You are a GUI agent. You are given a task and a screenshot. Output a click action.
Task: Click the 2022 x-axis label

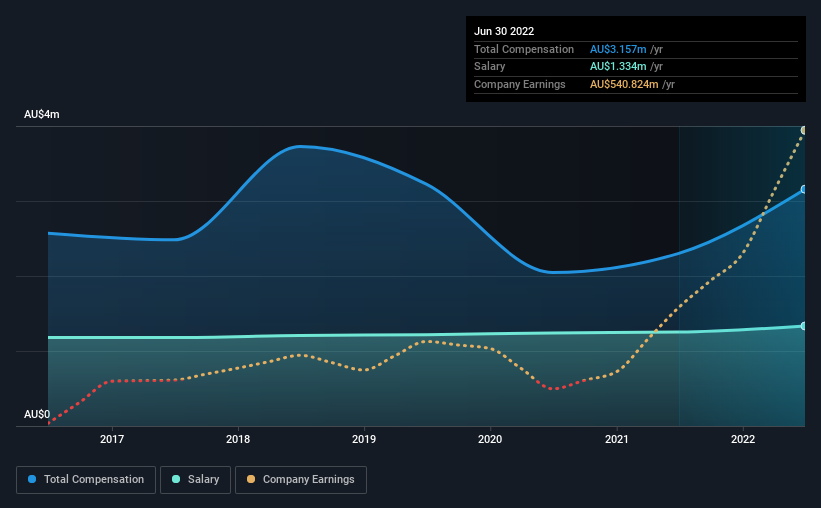(743, 439)
